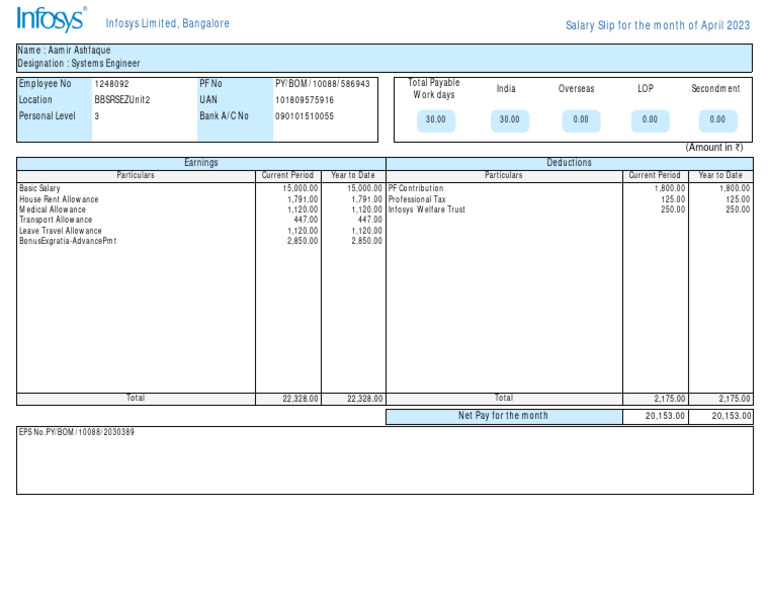Select 'Salary Slip for the month of April 2023'

click(x=657, y=25)
